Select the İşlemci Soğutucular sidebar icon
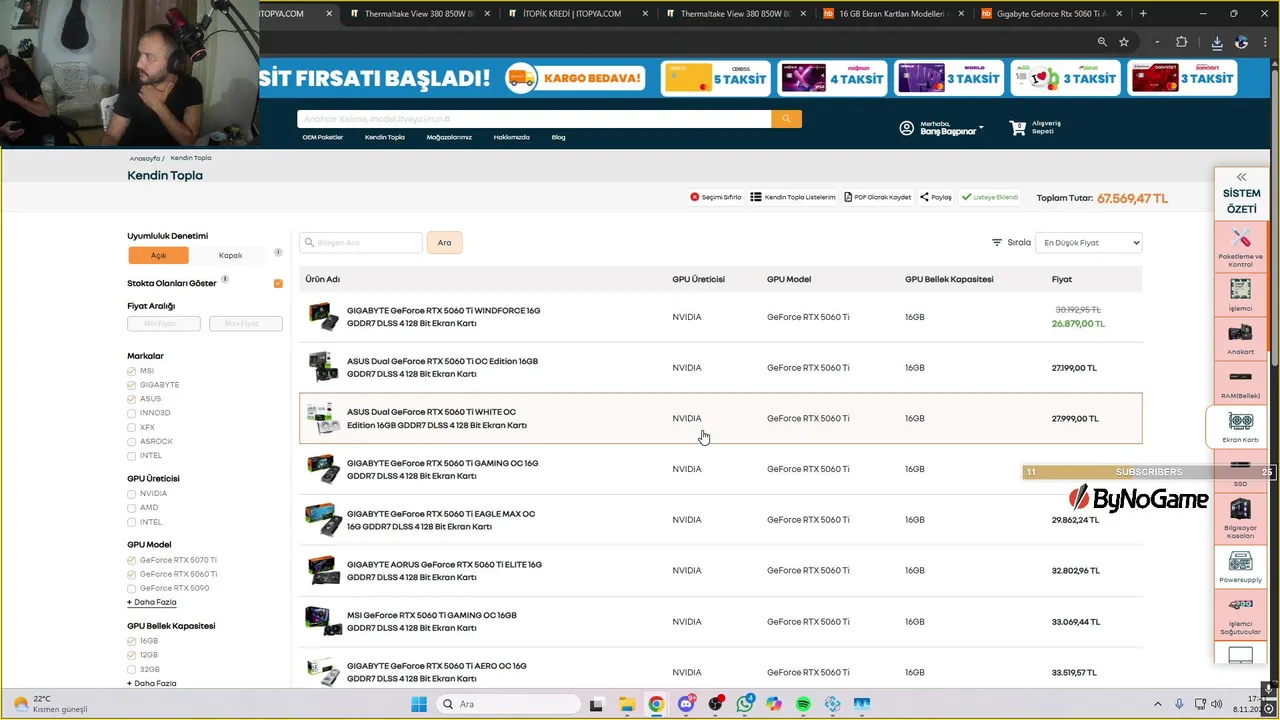 [1240, 614]
